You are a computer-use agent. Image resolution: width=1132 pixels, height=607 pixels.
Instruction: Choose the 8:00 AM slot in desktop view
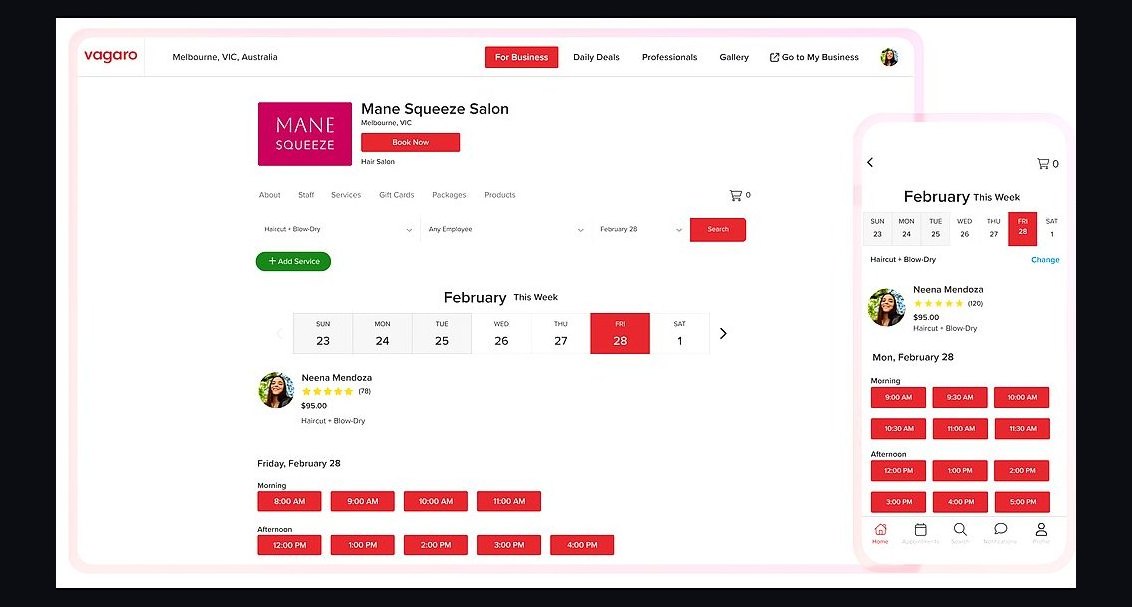click(x=289, y=501)
